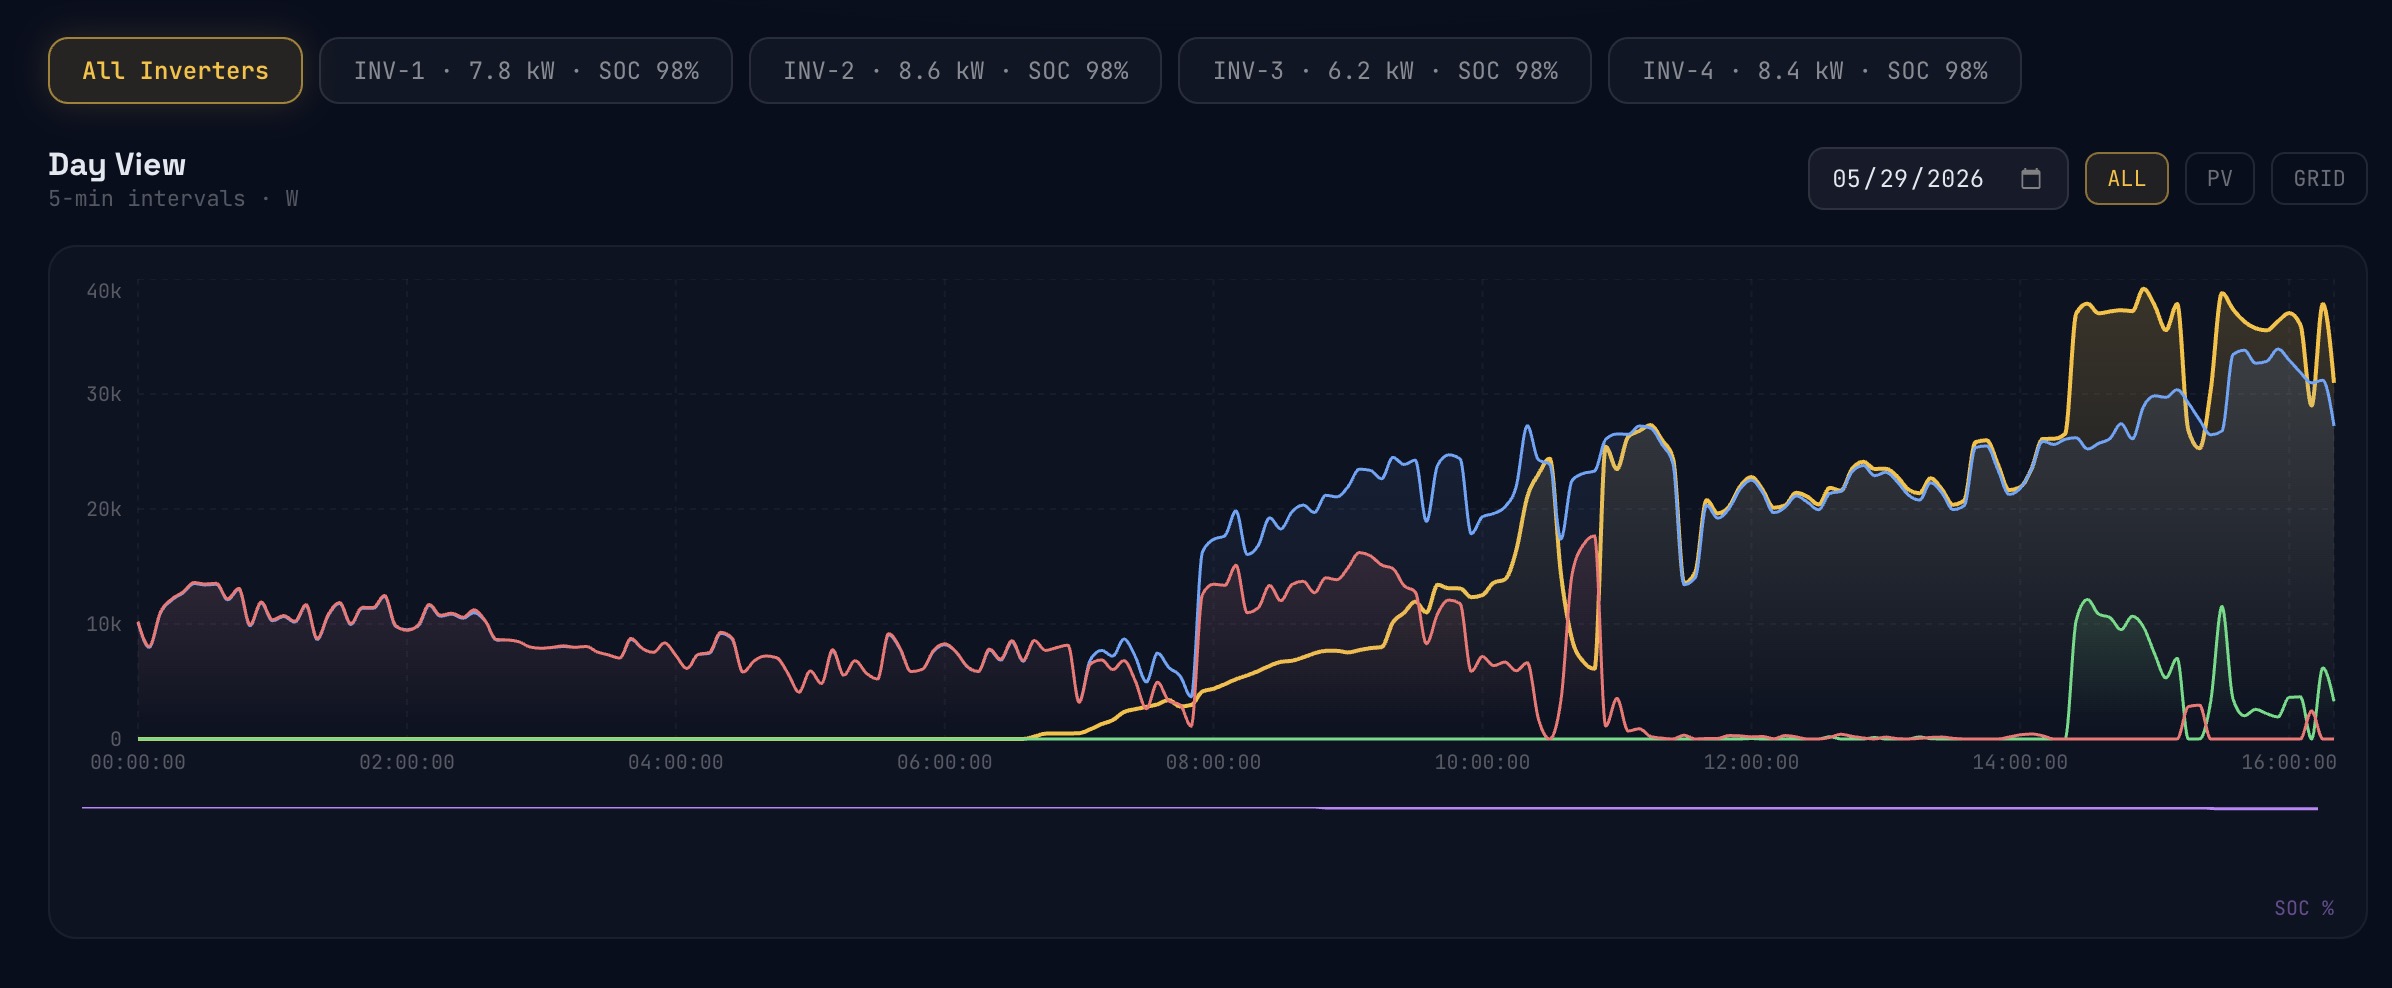Open the INV-4 8.4 kW tab

1814,71
